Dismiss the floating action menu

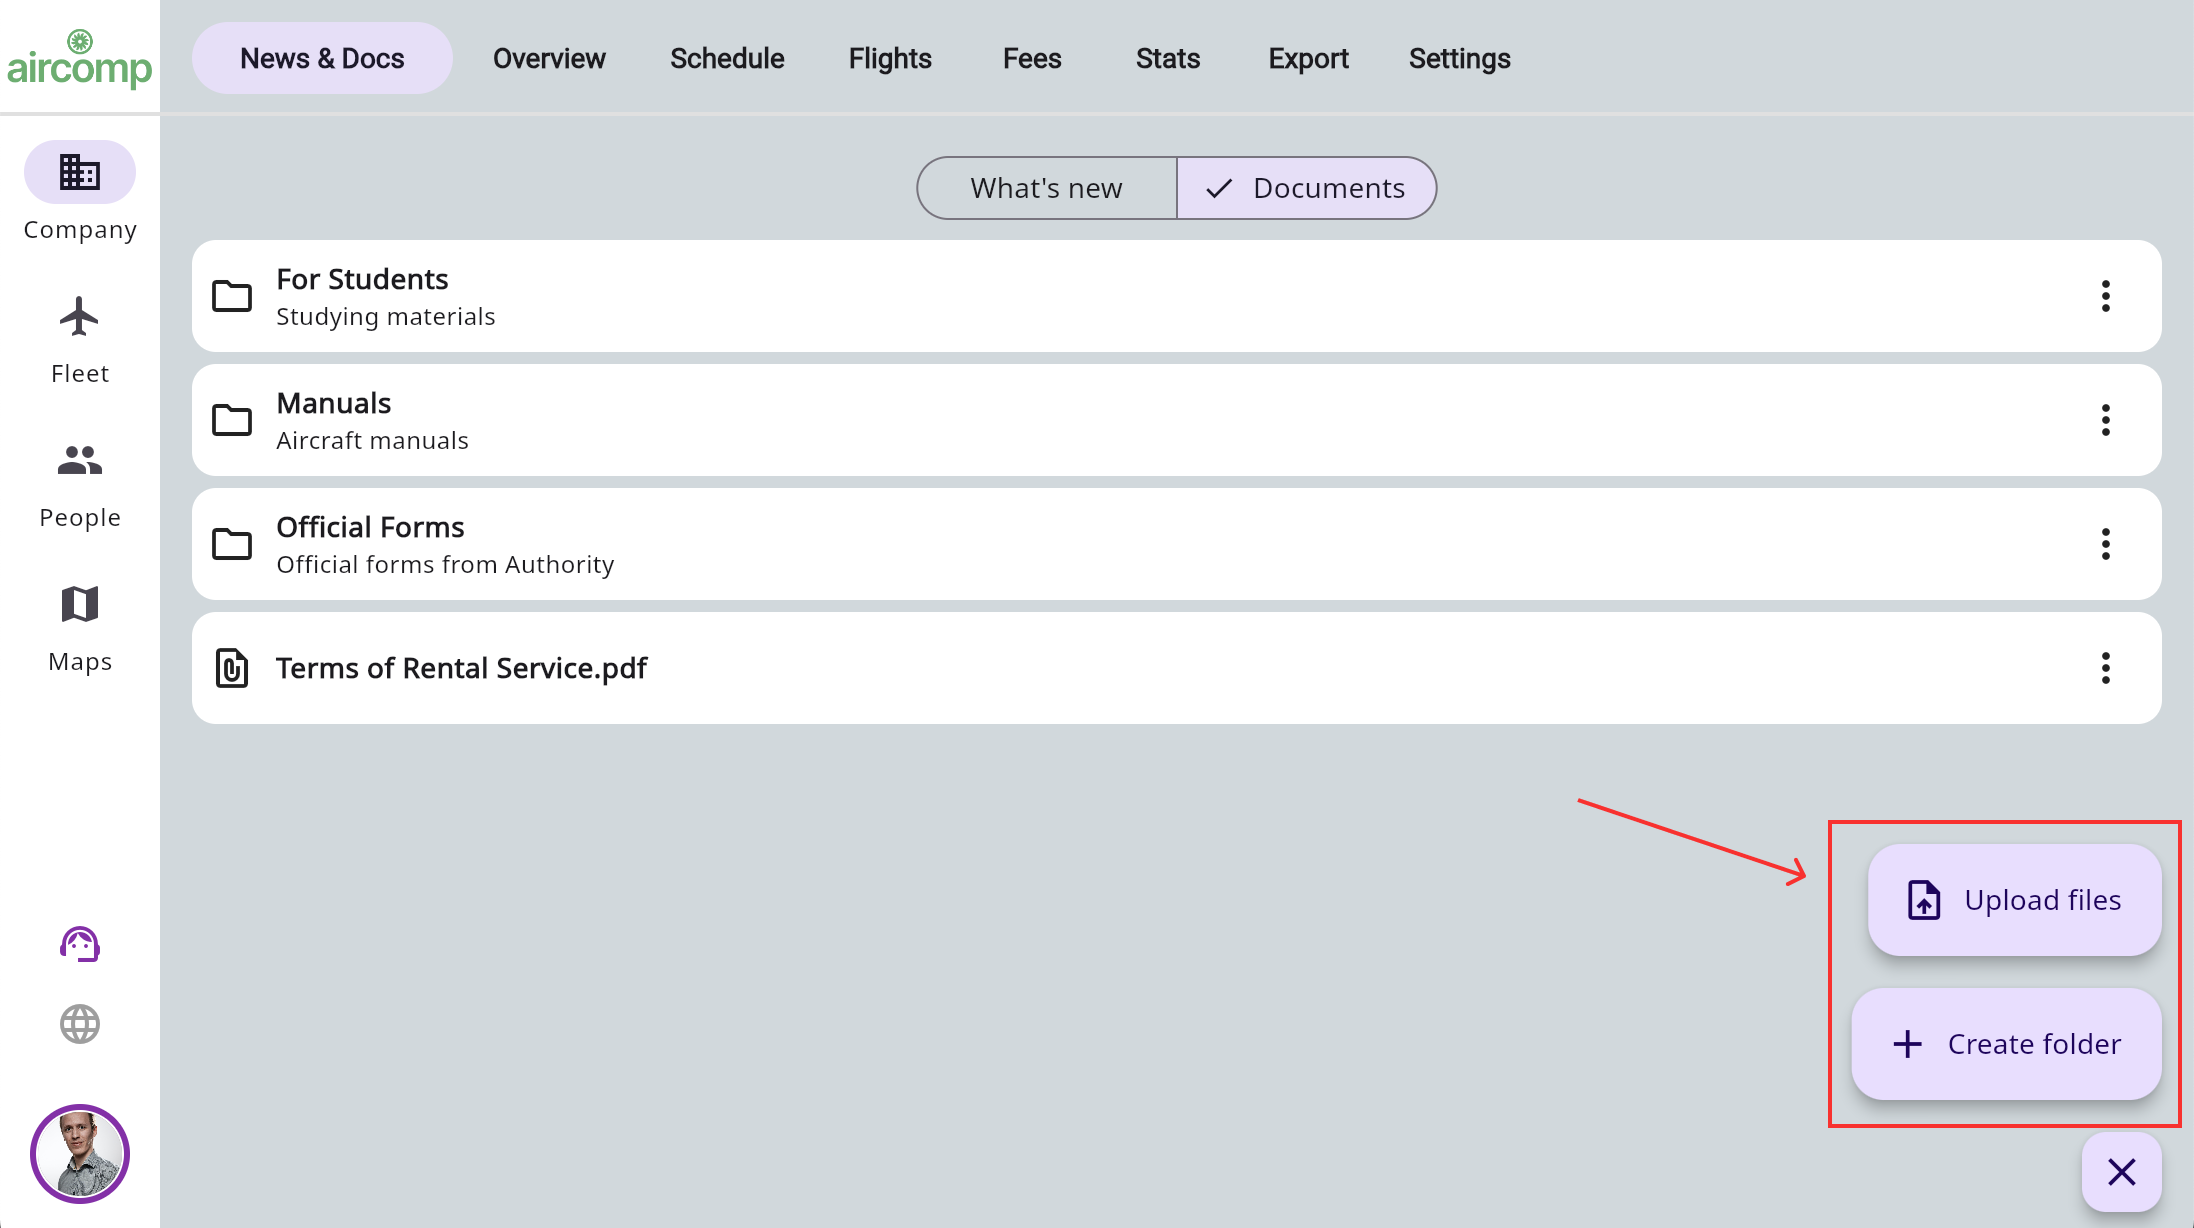coord(2123,1172)
